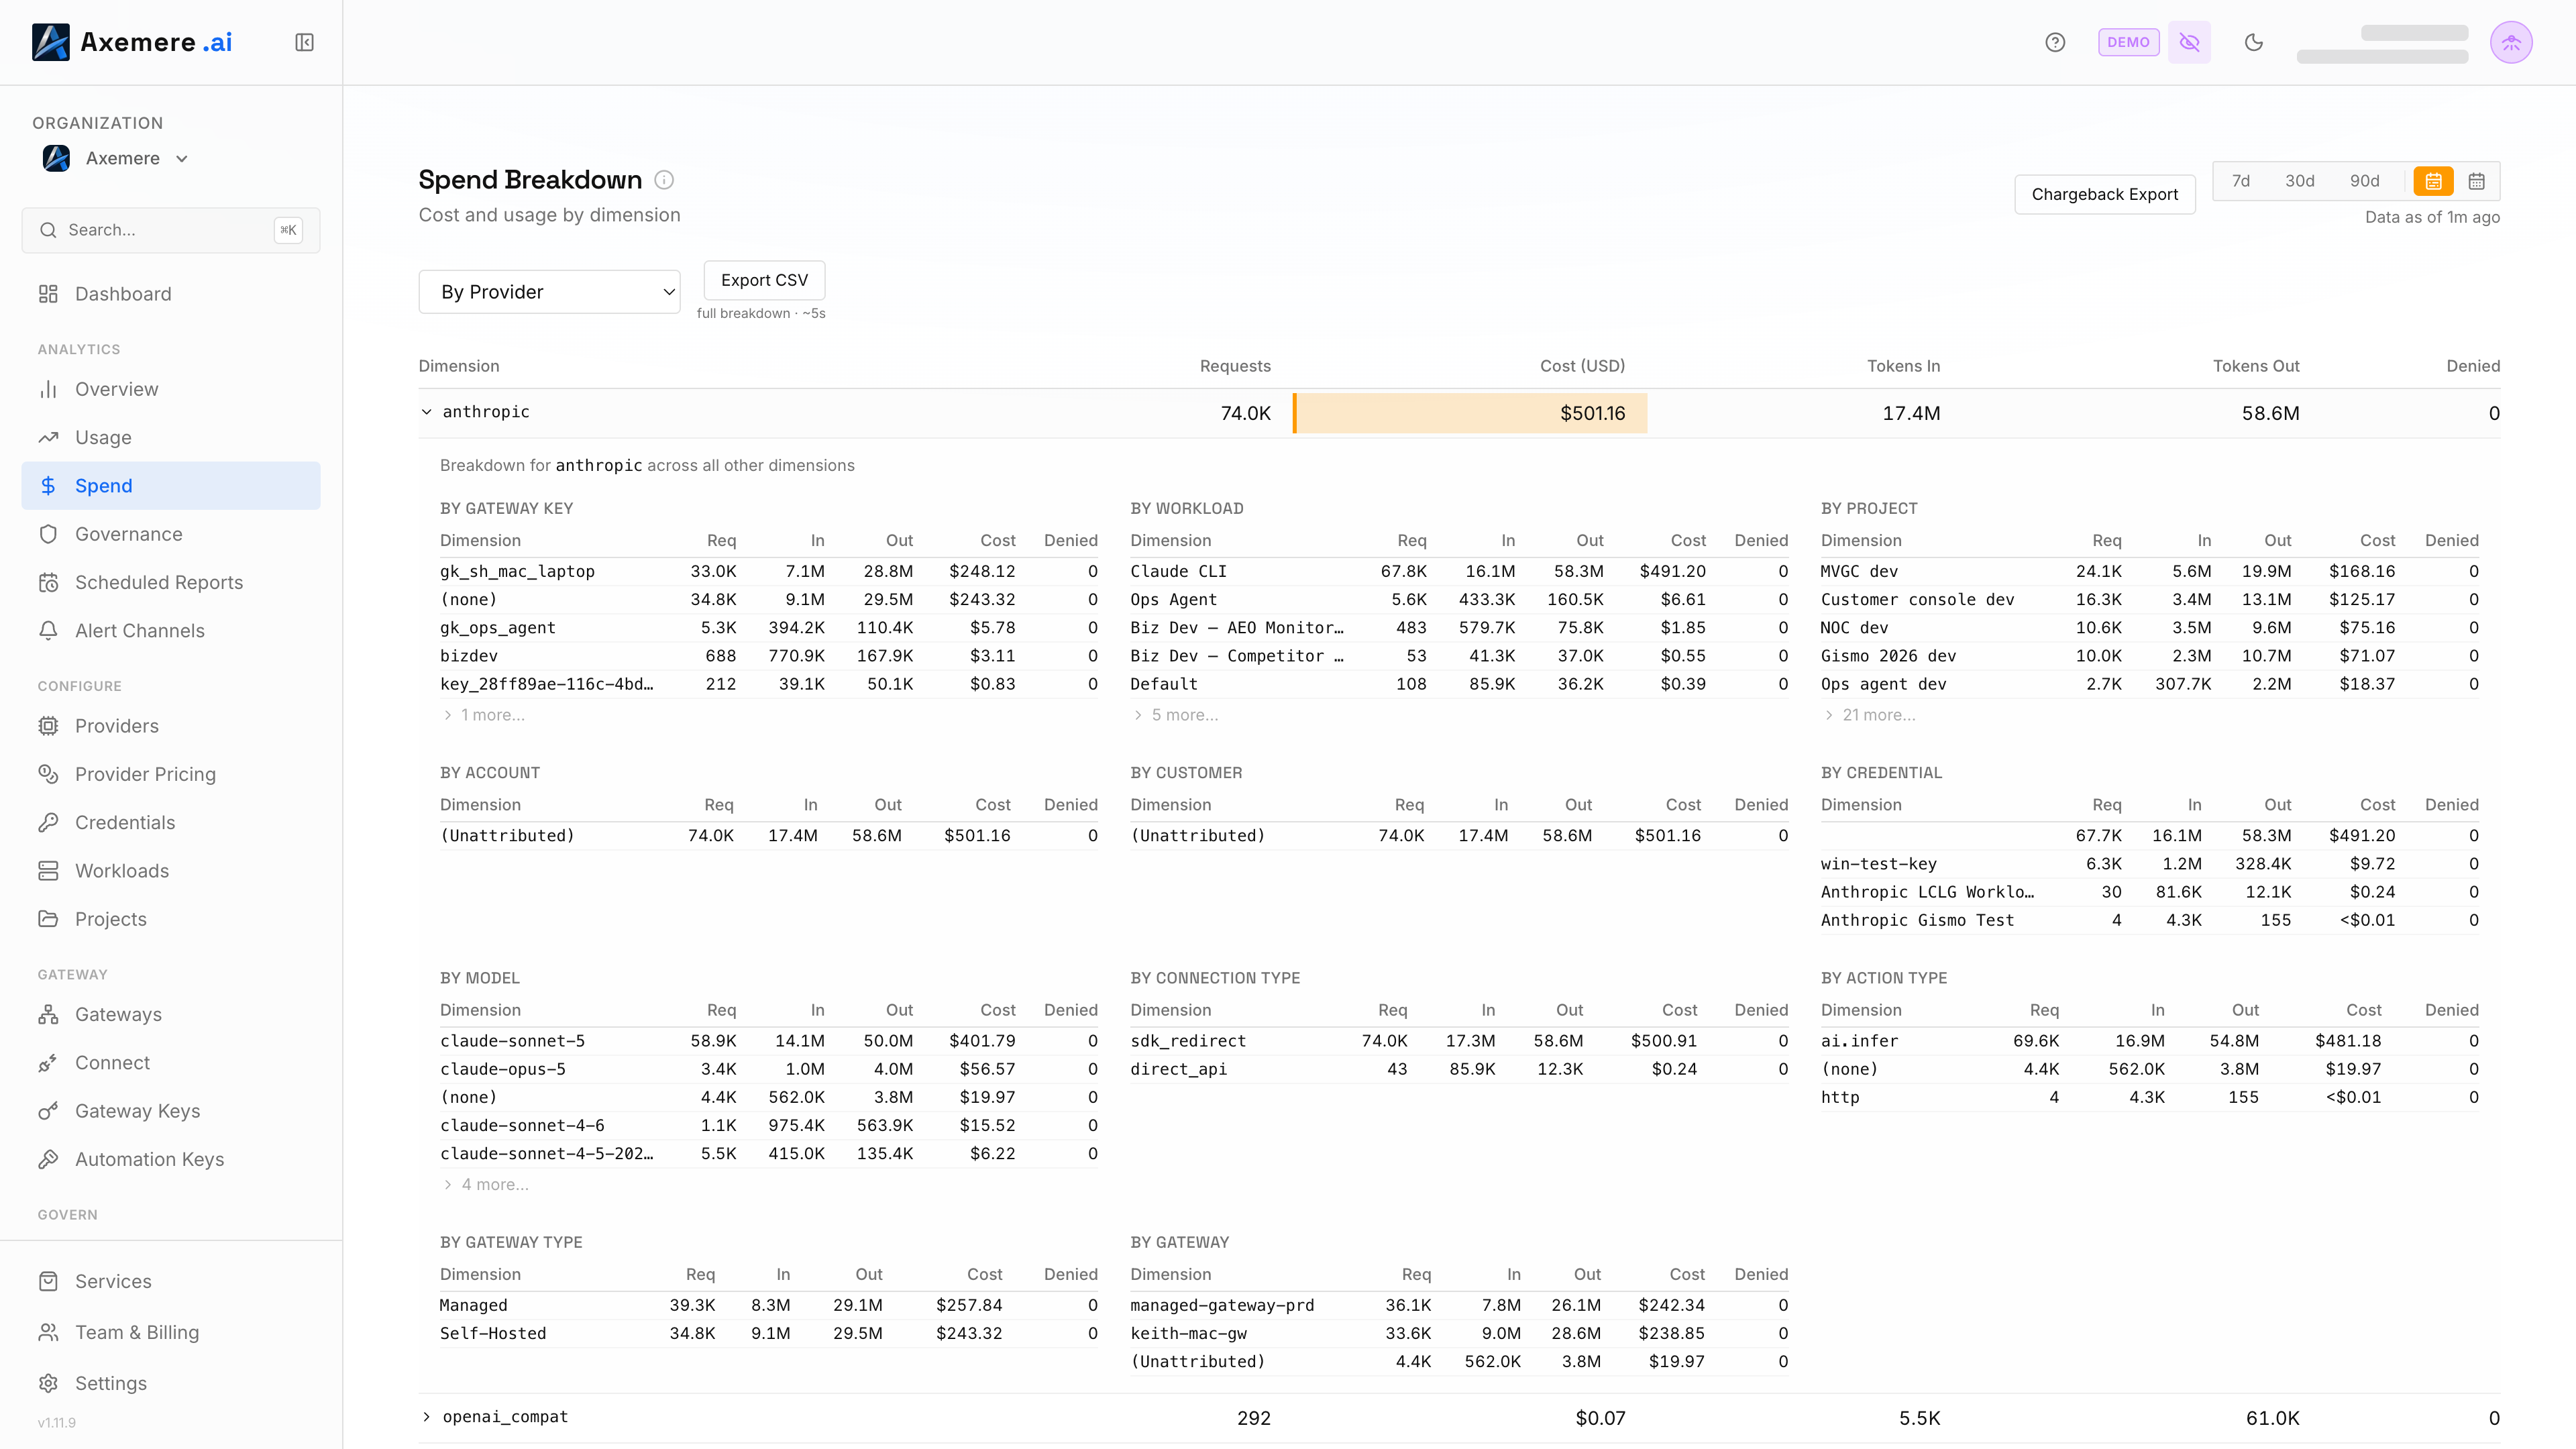The image size is (2576, 1449).
Task: Click managed-gateway-prd gateway row
Action: 1459,1305
